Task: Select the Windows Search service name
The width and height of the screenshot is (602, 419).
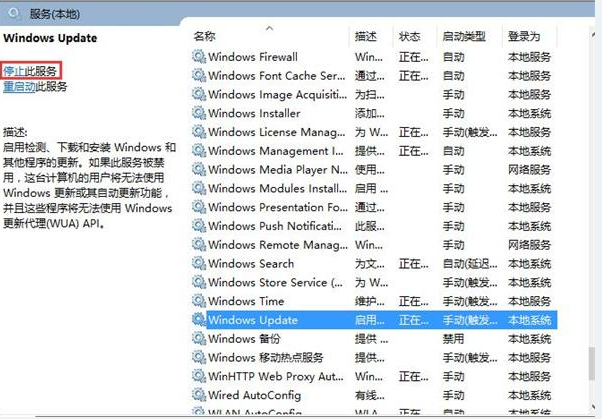Action: click(x=251, y=264)
